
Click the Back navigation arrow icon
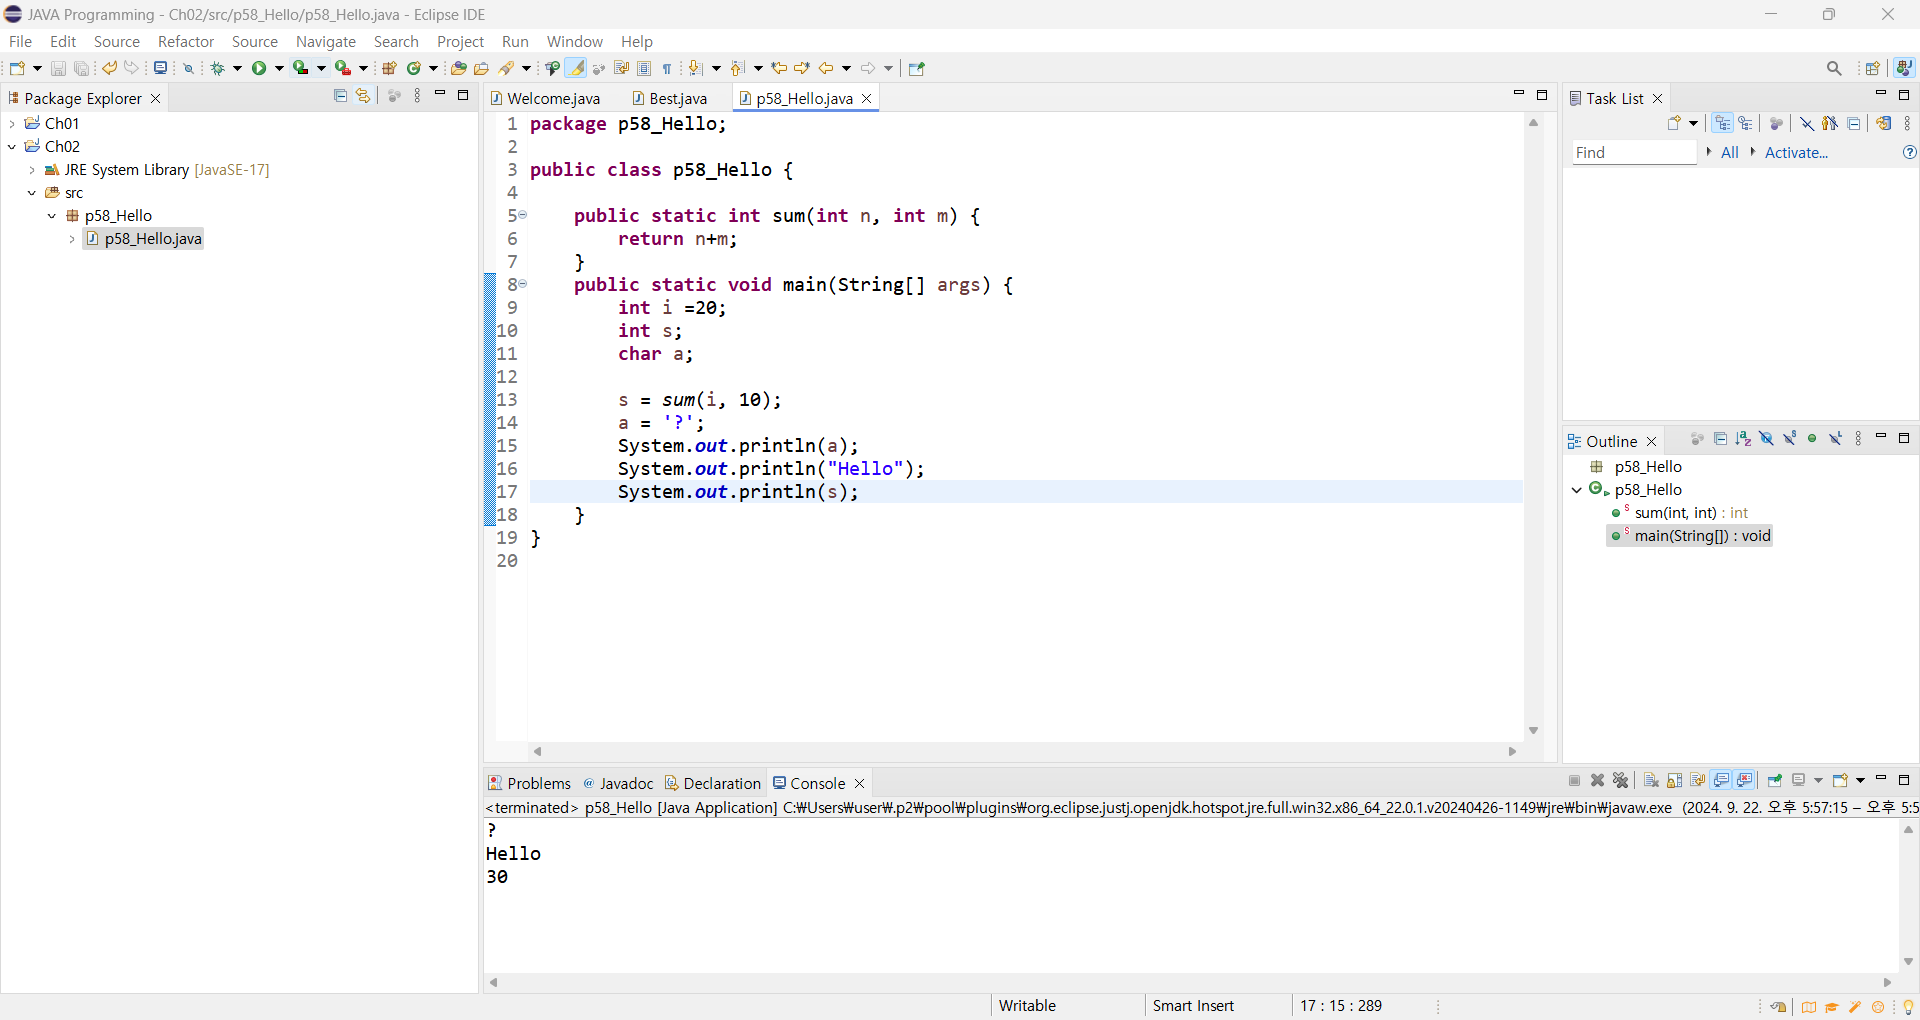826,68
